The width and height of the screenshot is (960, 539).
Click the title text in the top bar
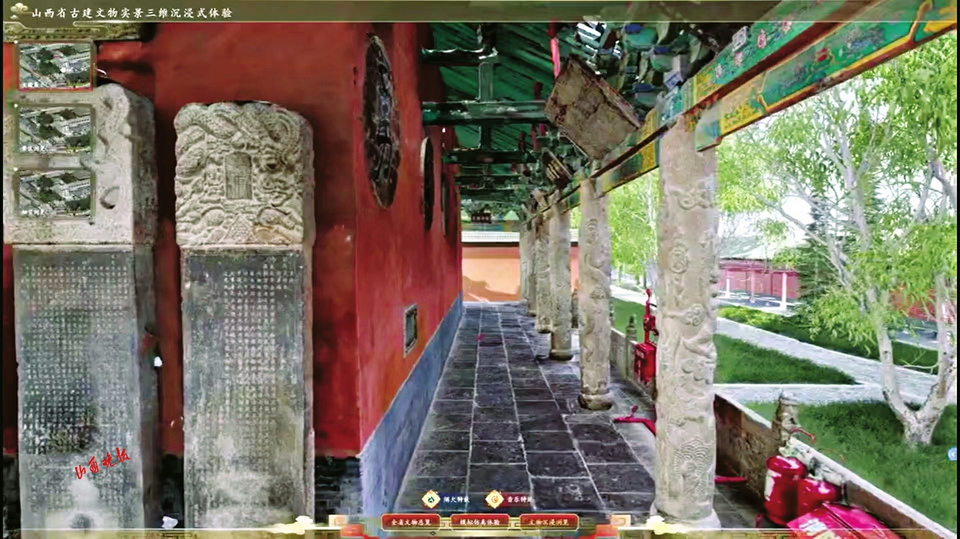point(130,12)
